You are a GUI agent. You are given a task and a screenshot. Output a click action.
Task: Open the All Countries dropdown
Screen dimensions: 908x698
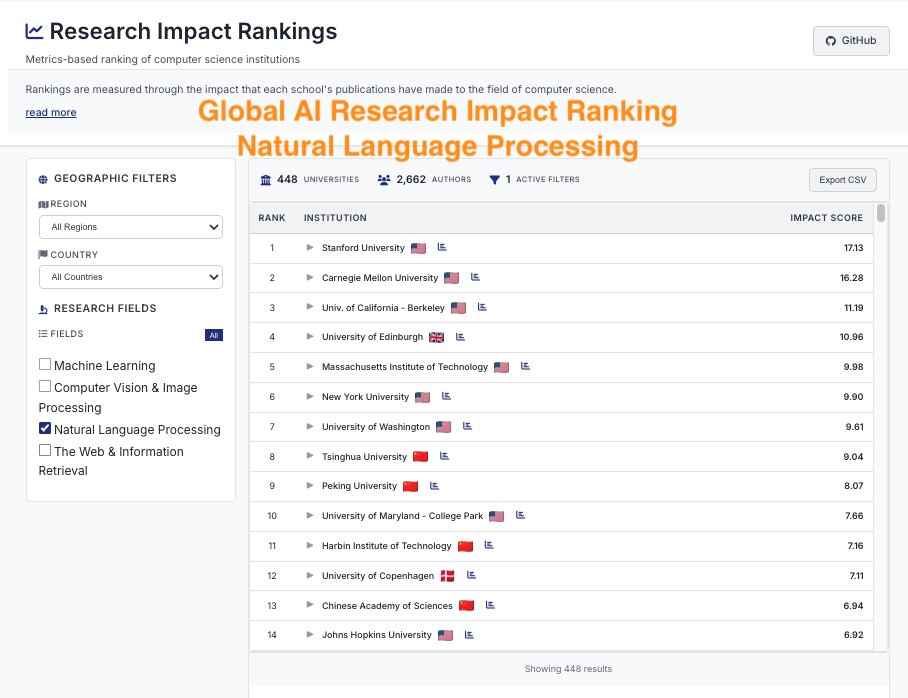pyautogui.click(x=131, y=277)
